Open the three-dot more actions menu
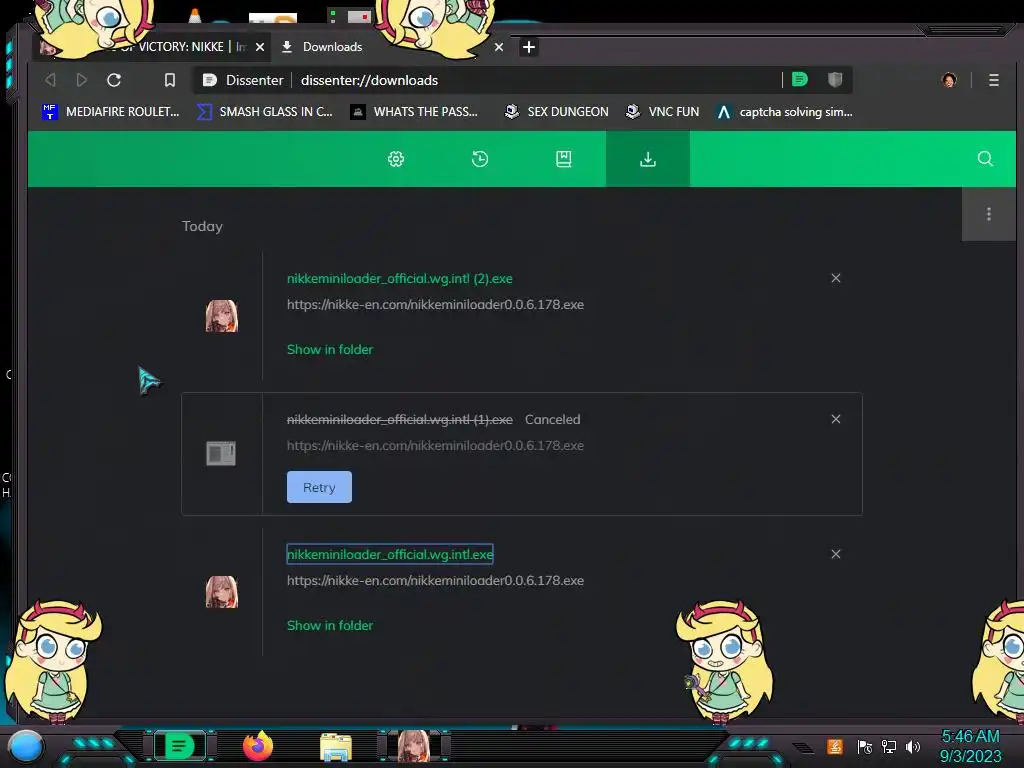This screenshot has width=1024, height=768. [989, 214]
